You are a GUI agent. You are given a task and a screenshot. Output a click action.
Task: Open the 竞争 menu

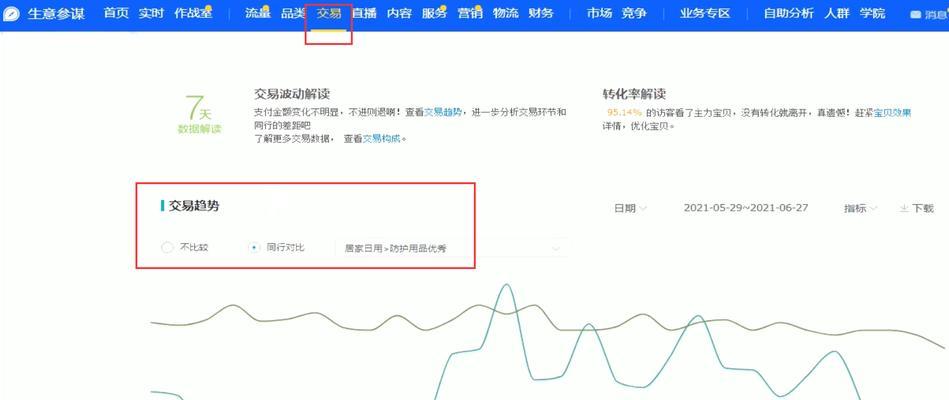[x=634, y=13]
